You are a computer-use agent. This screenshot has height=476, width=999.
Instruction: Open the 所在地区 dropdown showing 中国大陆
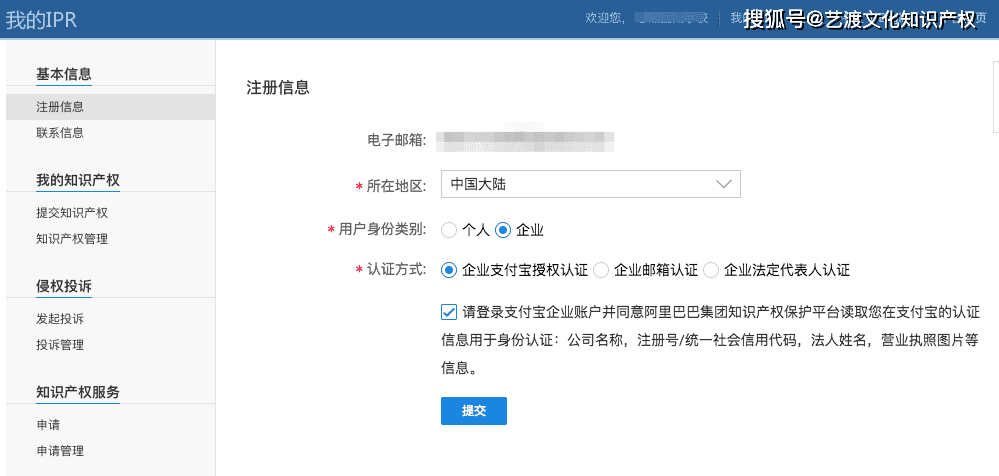point(591,184)
